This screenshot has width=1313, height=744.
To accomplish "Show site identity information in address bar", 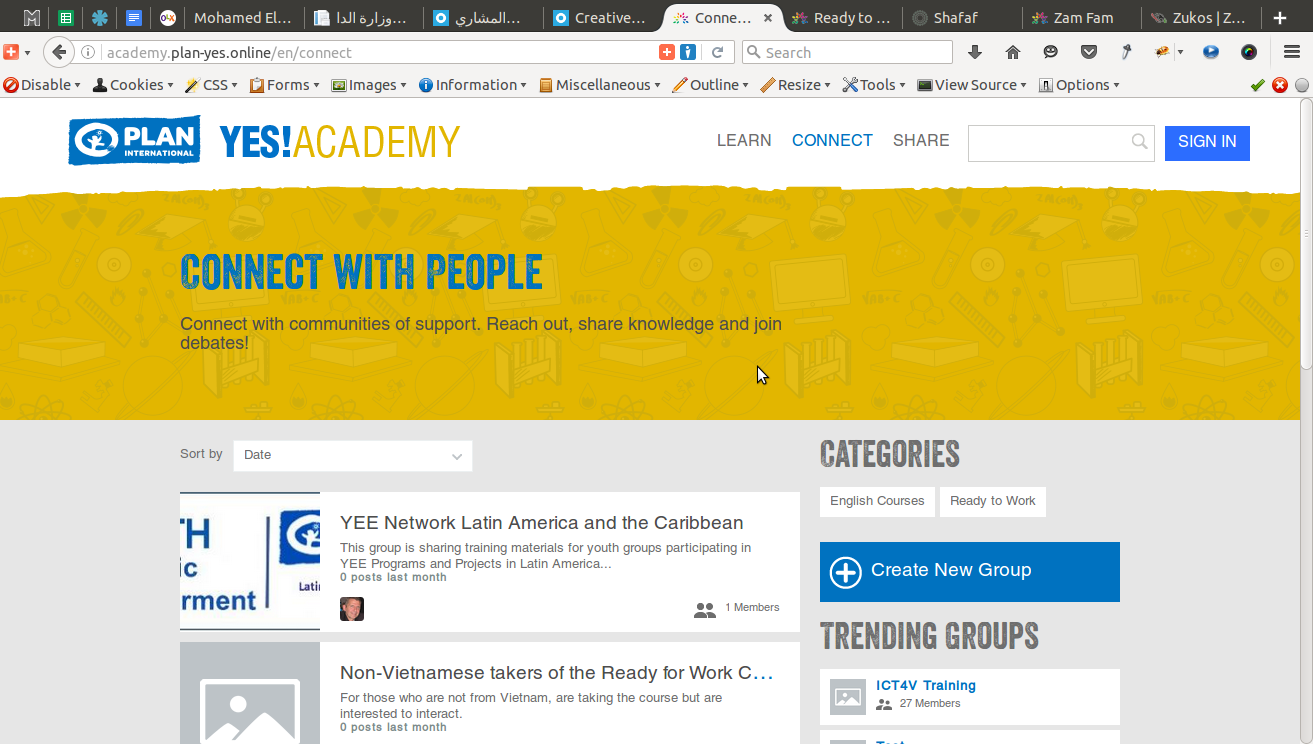I will pos(88,53).
